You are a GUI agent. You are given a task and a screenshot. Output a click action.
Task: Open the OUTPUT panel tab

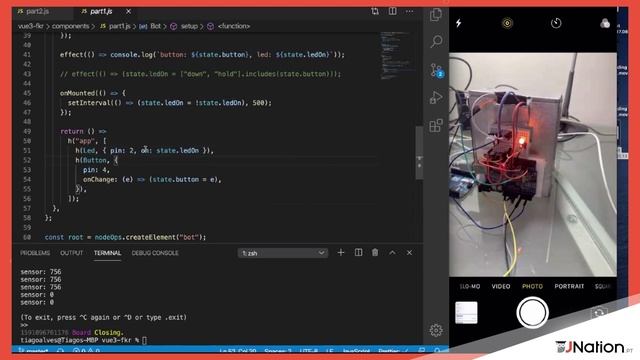pyautogui.click(x=71, y=253)
